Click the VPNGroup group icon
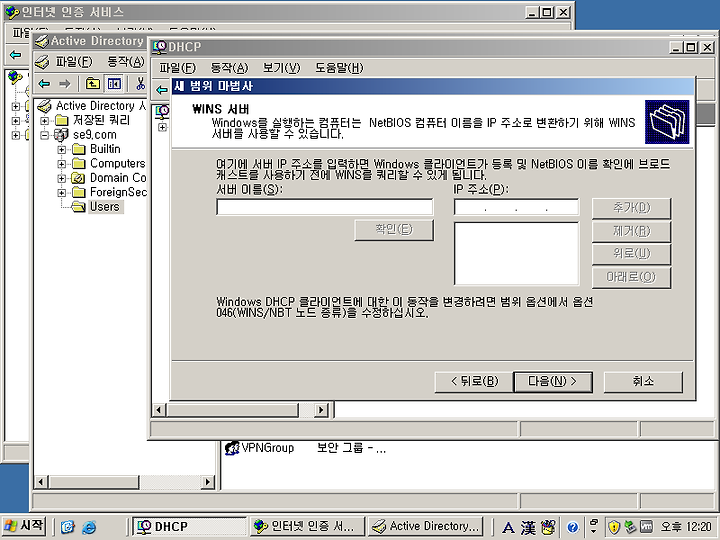 [x=232, y=448]
